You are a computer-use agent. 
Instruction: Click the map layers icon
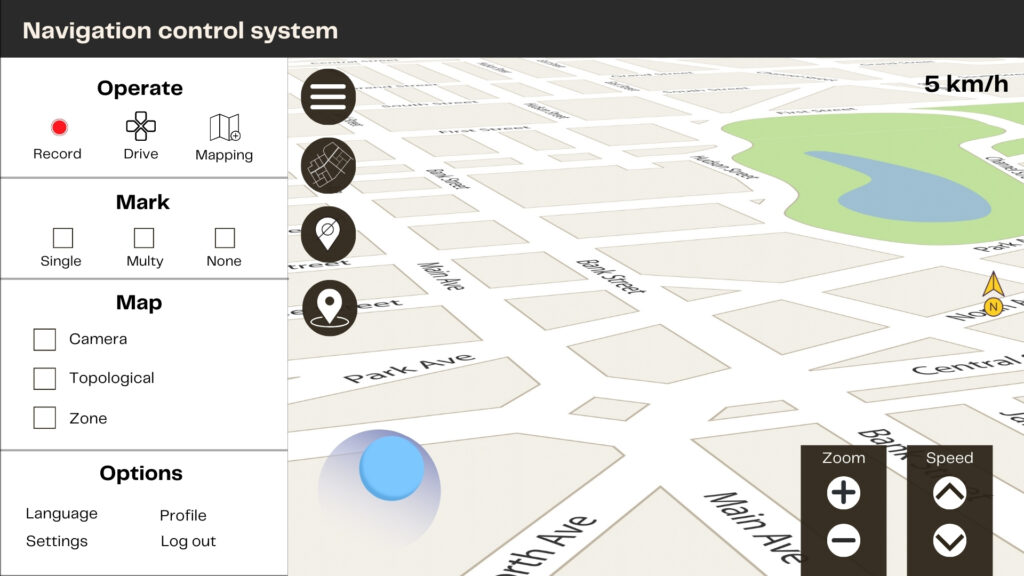pyautogui.click(x=328, y=166)
